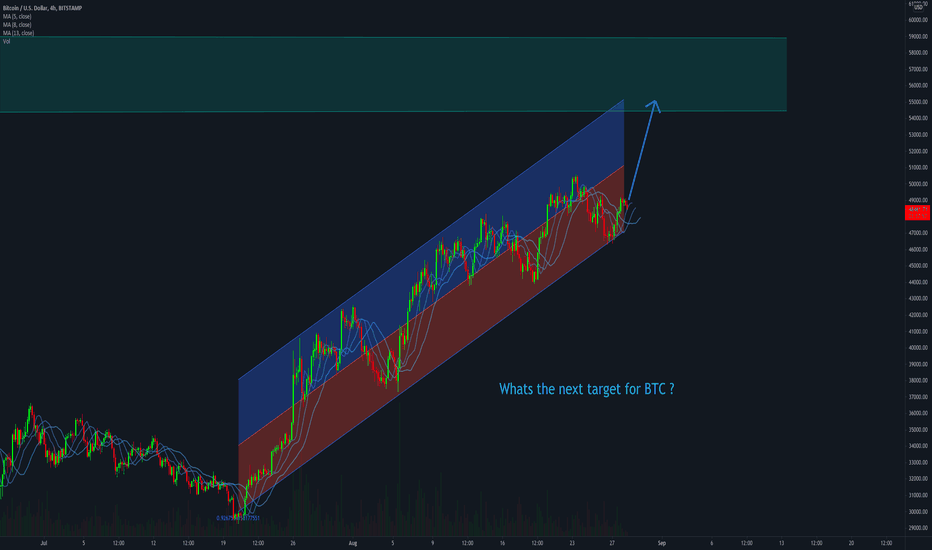This screenshot has width=932, height=550.
Task: Click the 16 date label on time axis
Action: [x=502, y=543]
